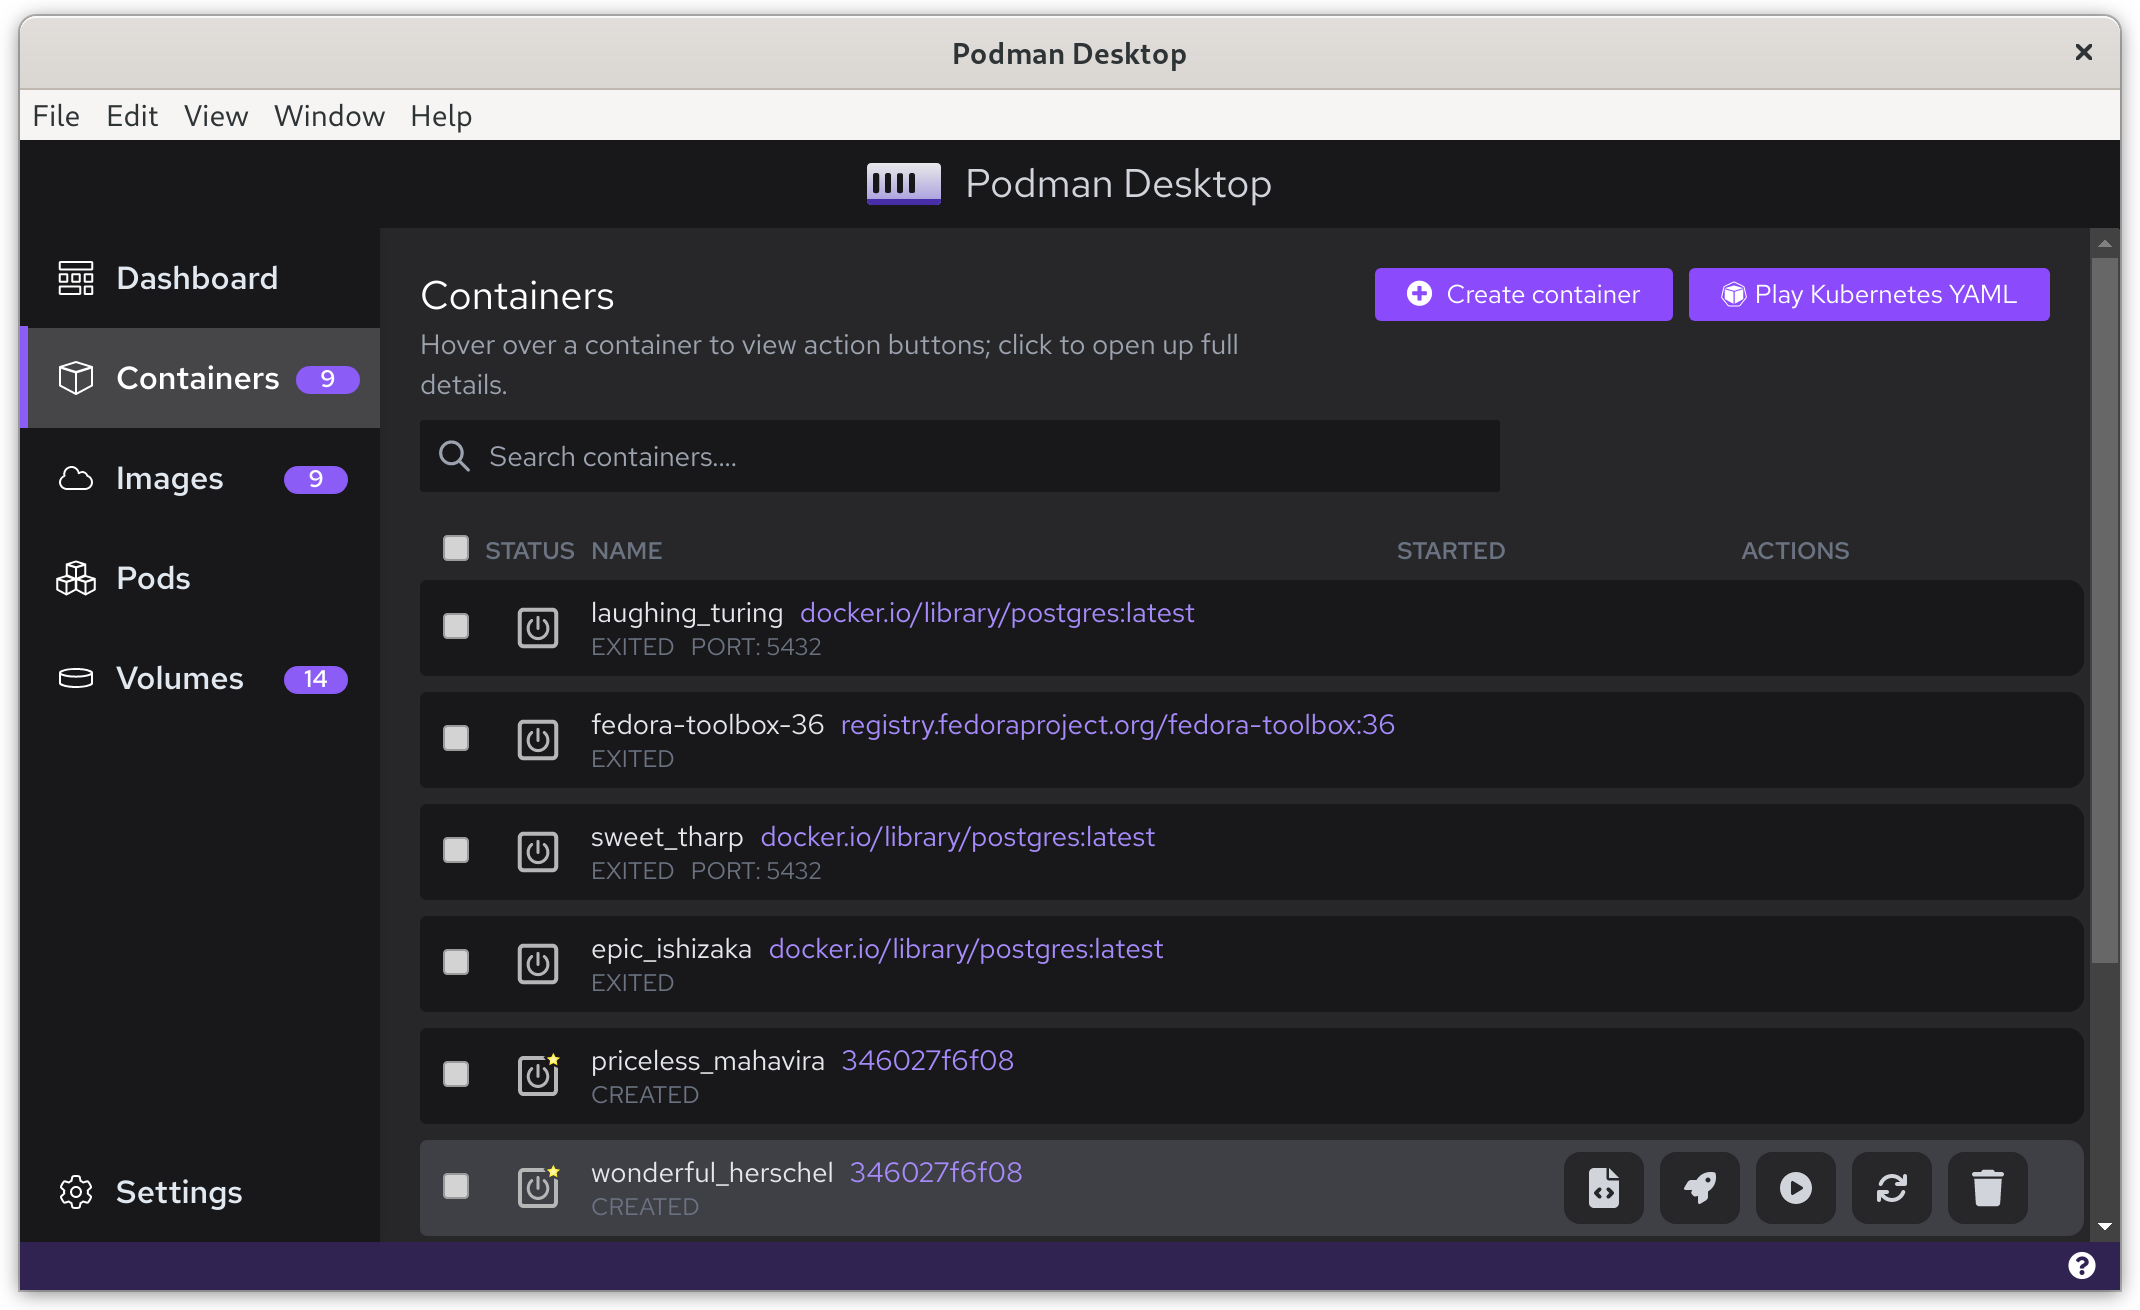Click the status power icon for laughing_turing
Screen dimensions: 2140x1310
click(x=537, y=628)
